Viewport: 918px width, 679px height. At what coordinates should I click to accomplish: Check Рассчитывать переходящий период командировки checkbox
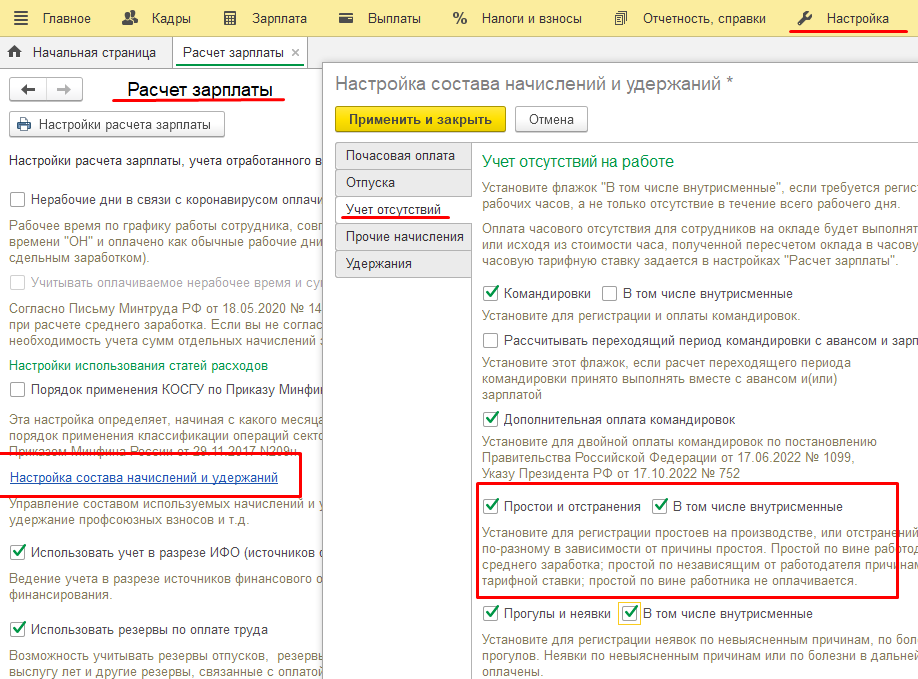491,341
